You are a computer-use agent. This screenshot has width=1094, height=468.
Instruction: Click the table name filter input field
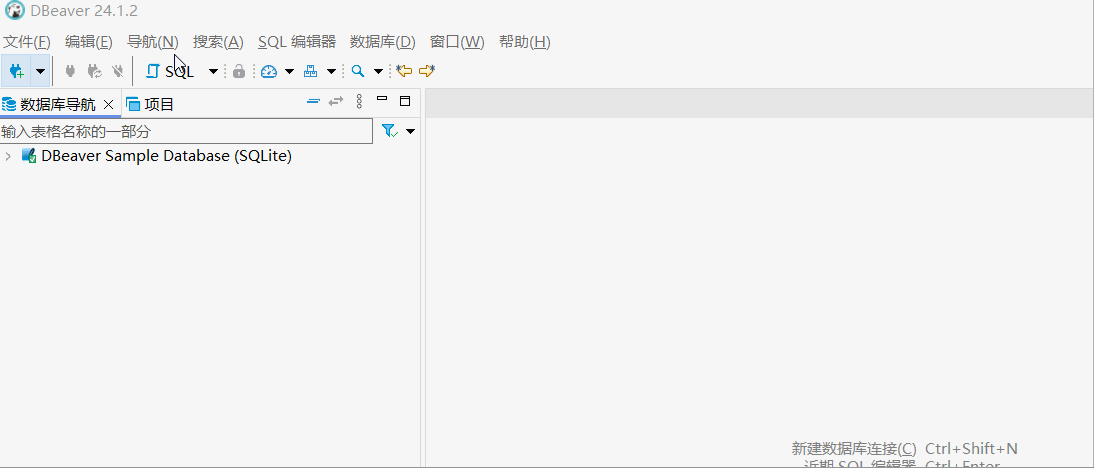click(x=186, y=131)
